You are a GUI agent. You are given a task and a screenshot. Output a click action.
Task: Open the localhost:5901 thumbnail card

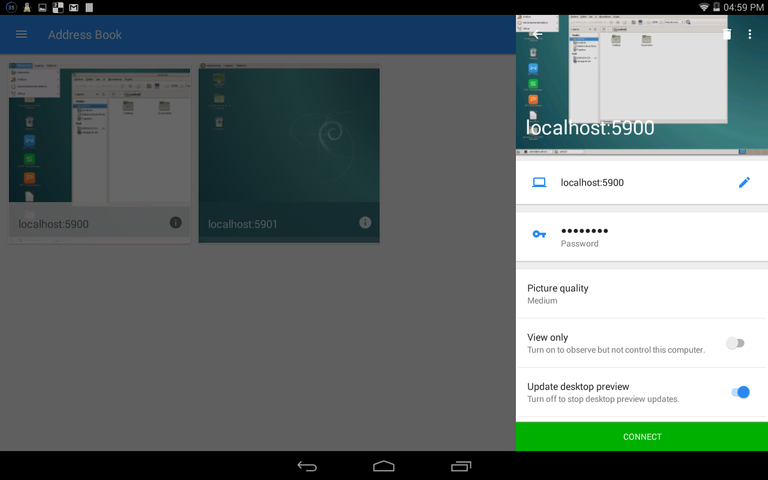pyautogui.click(x=289, y=153)
